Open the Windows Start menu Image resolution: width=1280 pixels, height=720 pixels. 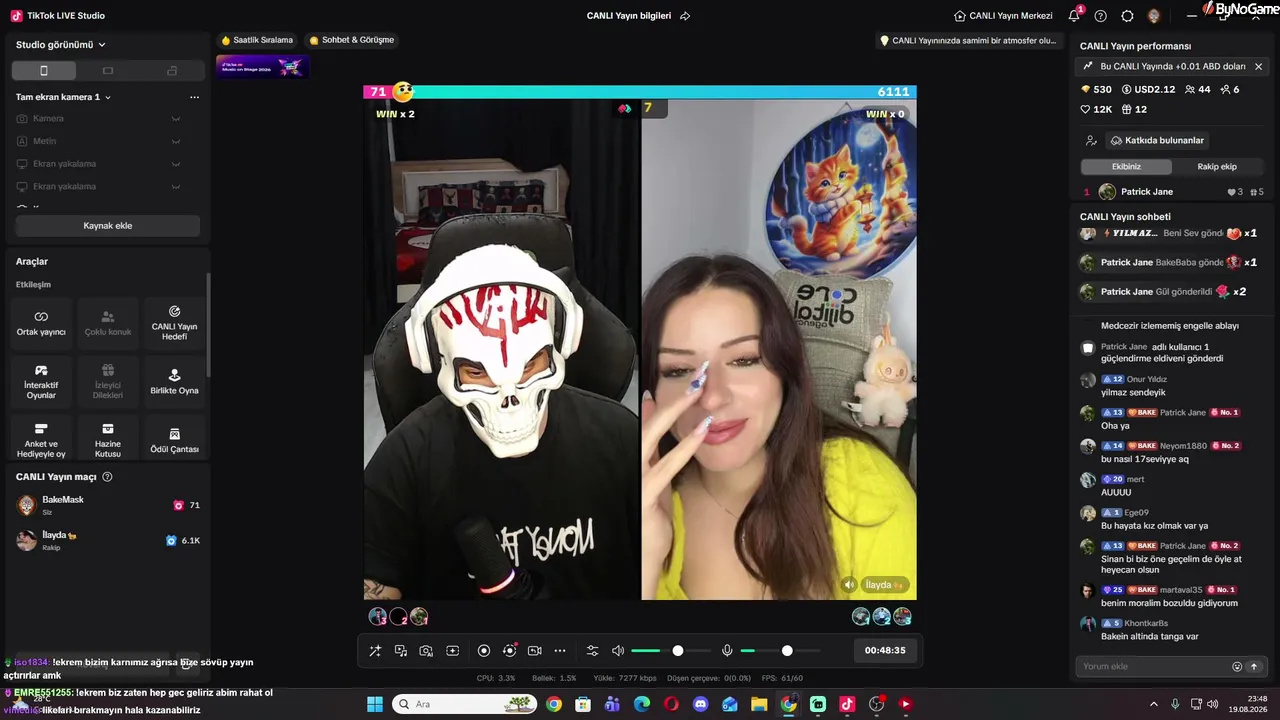pos(375,704)
